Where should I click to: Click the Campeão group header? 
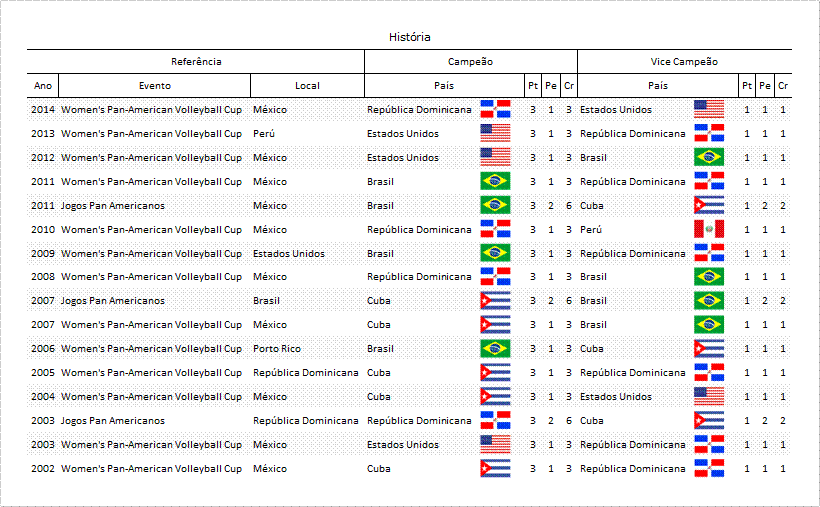pyautogui.click(x=470, y=62)
